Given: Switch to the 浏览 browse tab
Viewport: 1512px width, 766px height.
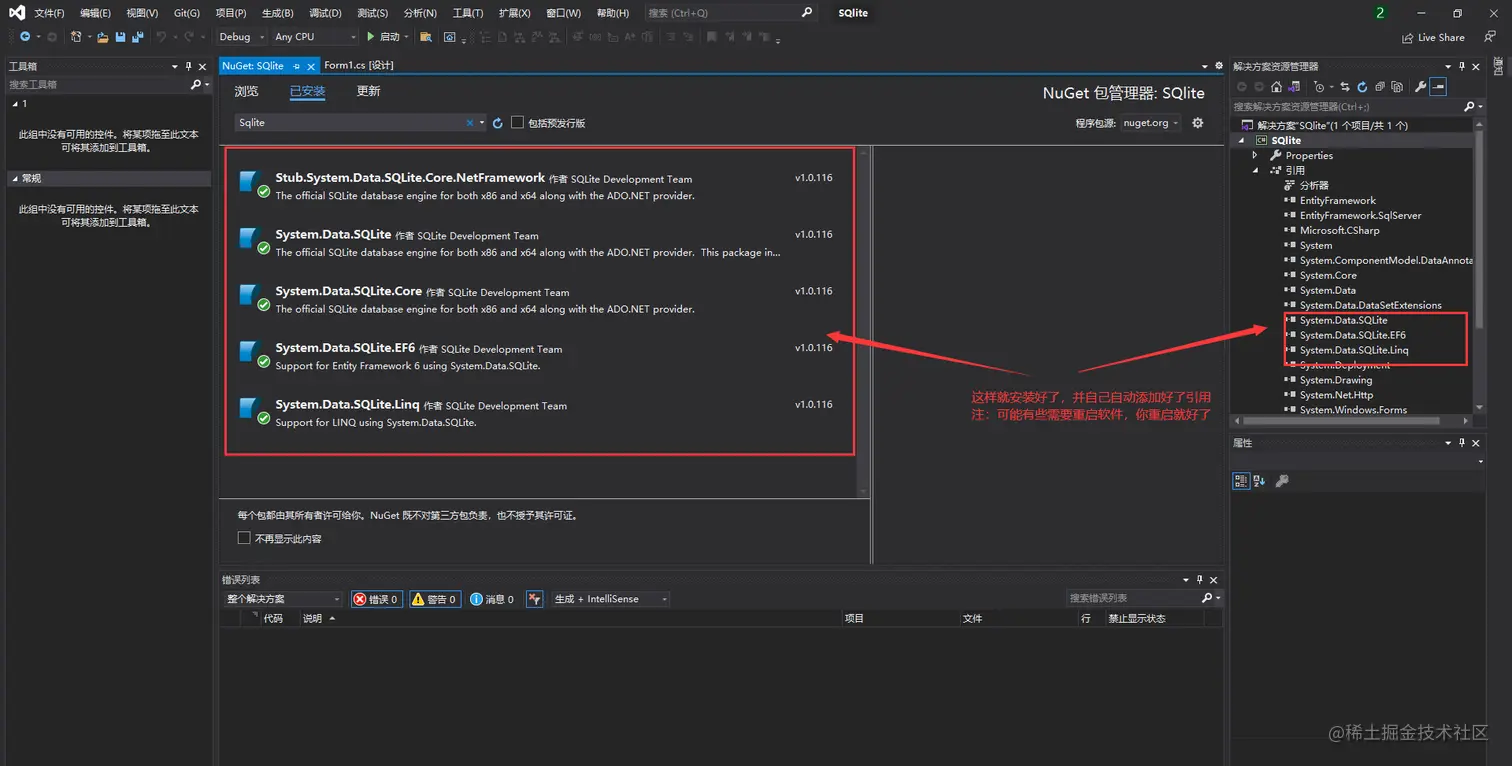Looking at the screenshot, I should pyautogui.click(x=246, y=91).
